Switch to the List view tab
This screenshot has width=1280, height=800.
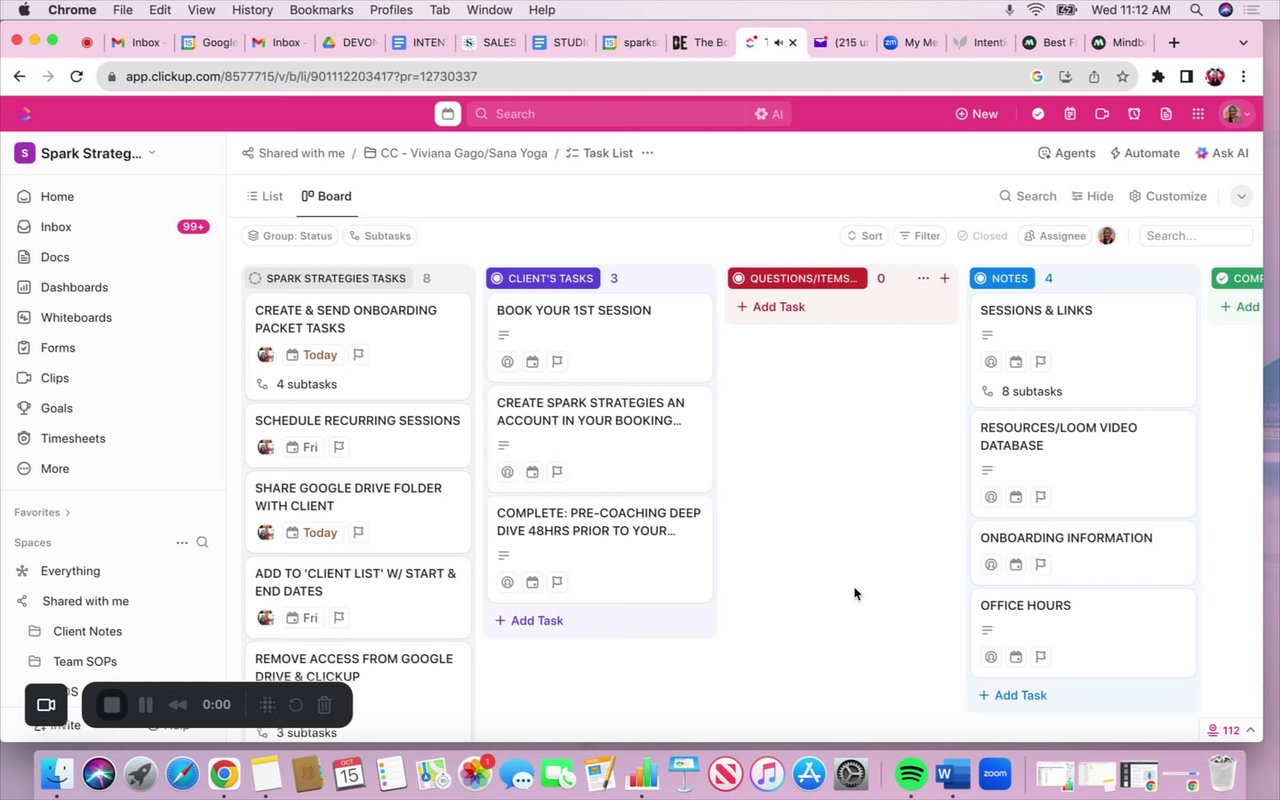point(265,196)
